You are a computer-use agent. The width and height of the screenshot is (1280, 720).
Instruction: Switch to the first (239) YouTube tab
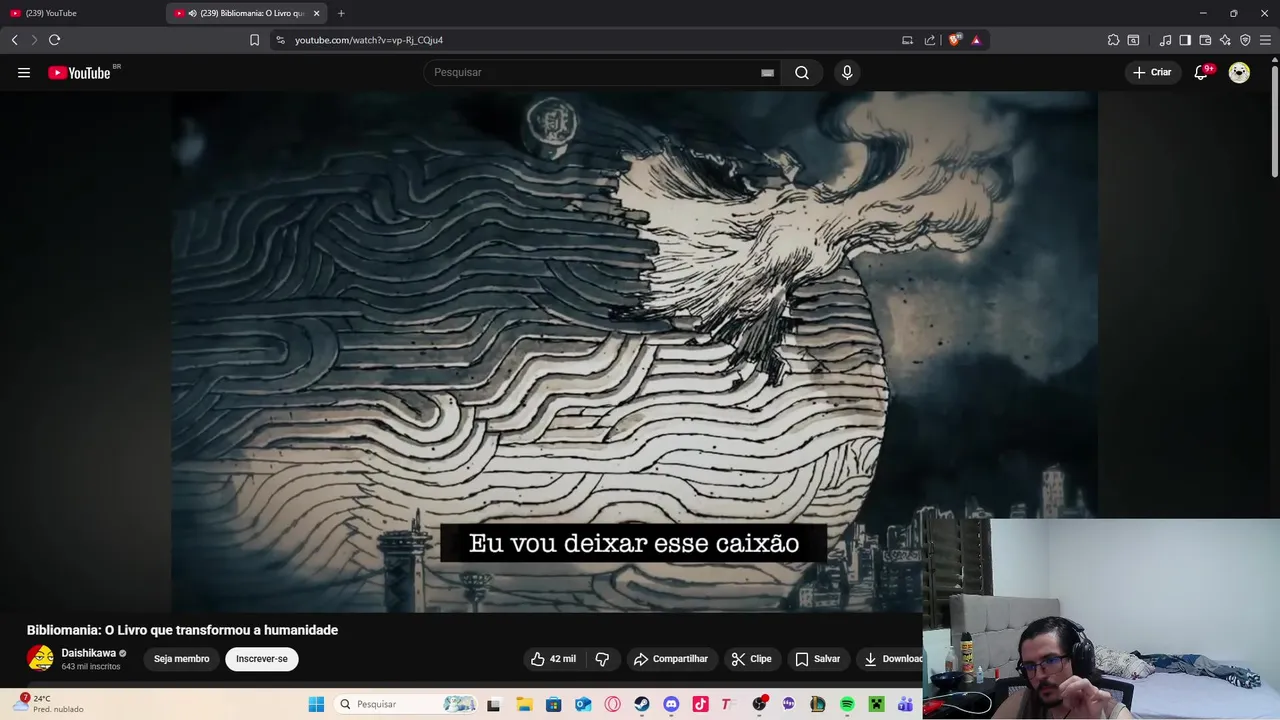(x=82, y=13)
